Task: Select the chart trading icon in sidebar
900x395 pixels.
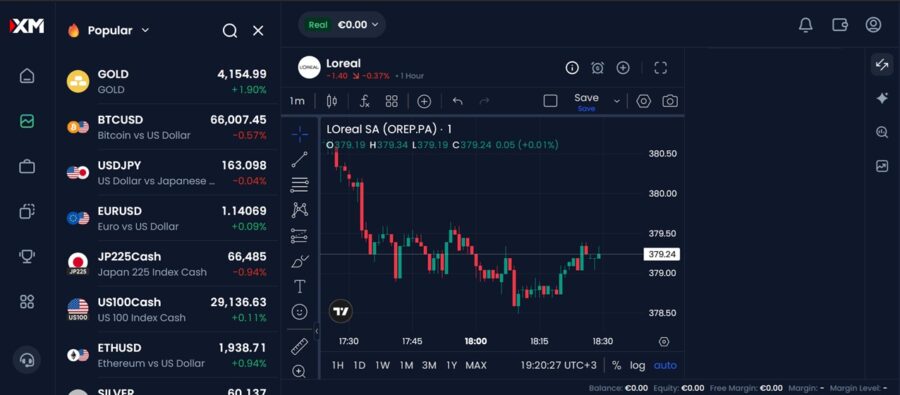Action: [27, 121]
